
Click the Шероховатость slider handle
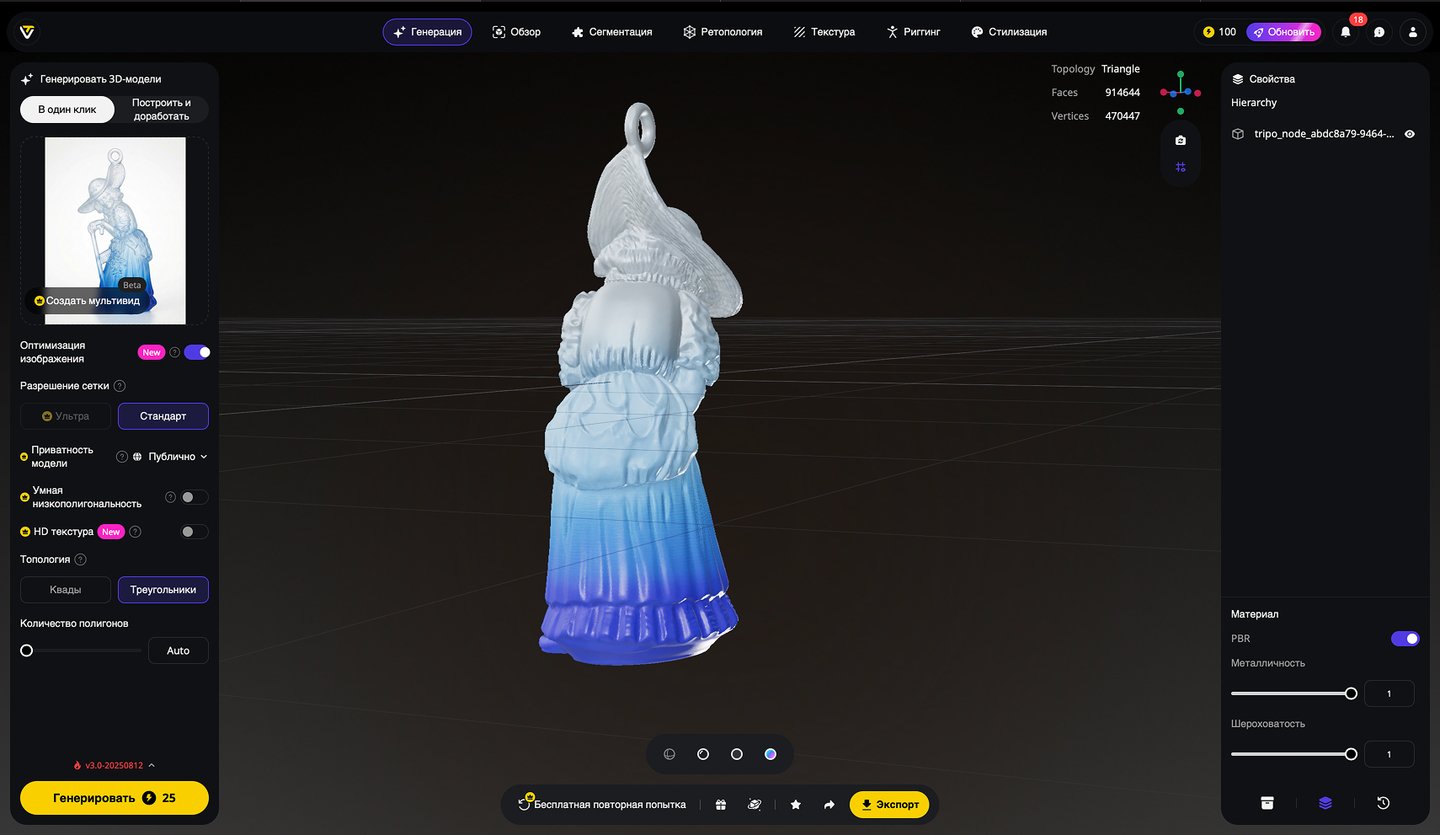click(x=1351, y=754)
